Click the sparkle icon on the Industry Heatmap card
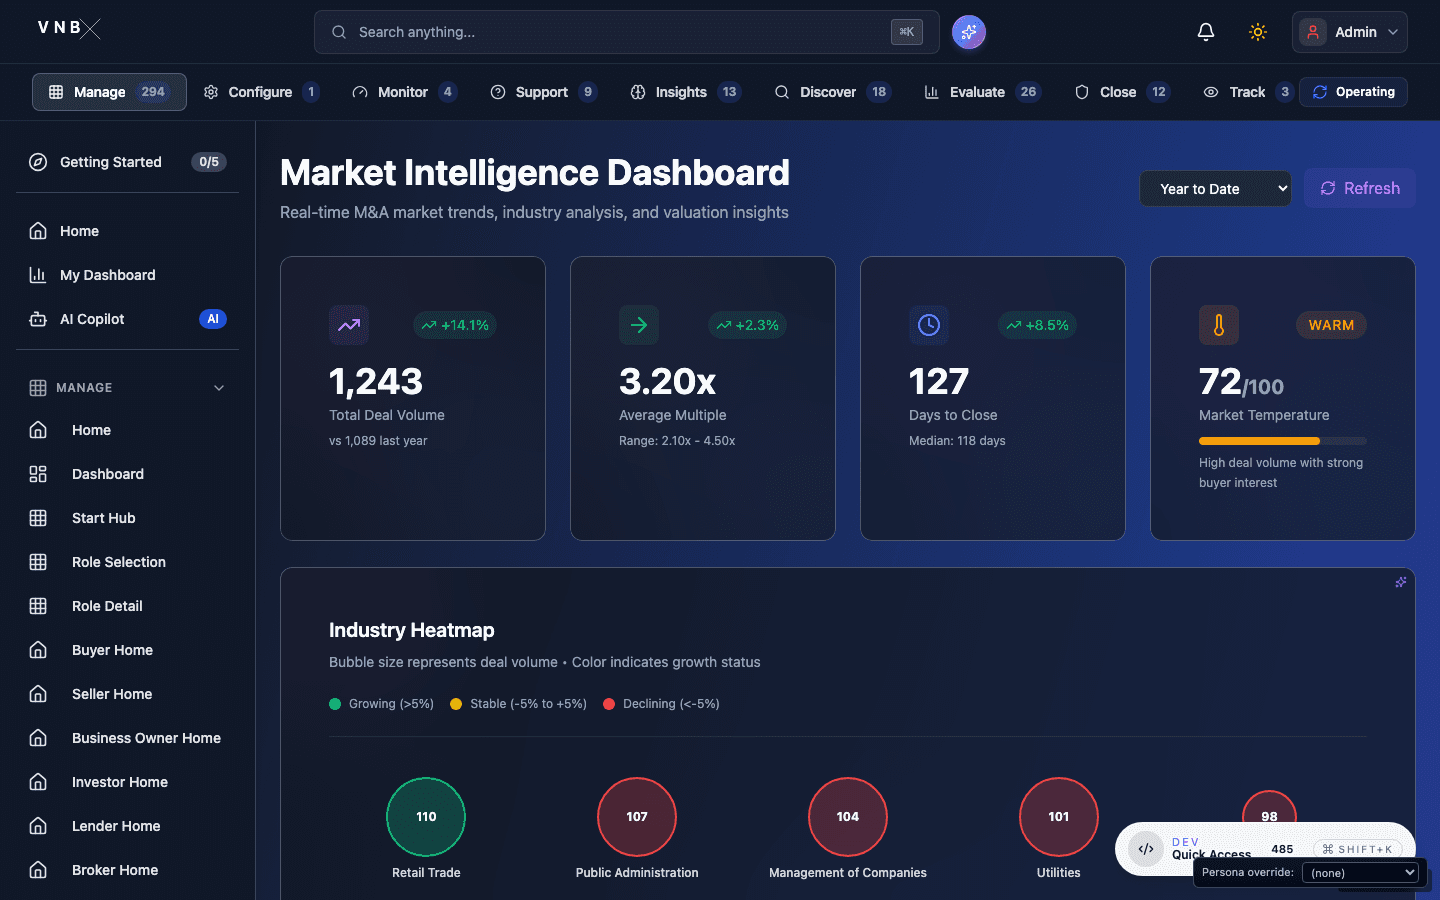The height and width of the screenshot is (900, 1440). [x=1401, y=581]
